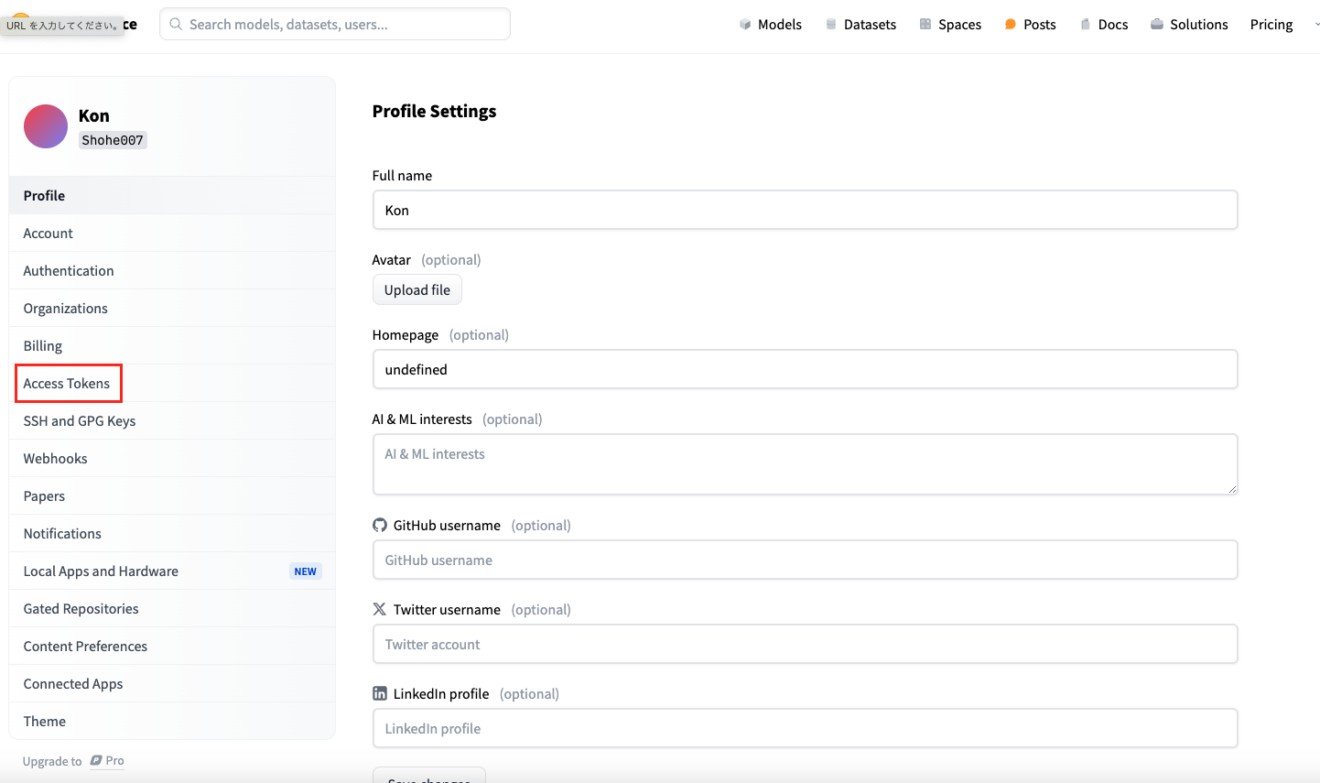Open the Theme settings page
The height and width of the screenshot is (783, 1320).
click(44, 721)
